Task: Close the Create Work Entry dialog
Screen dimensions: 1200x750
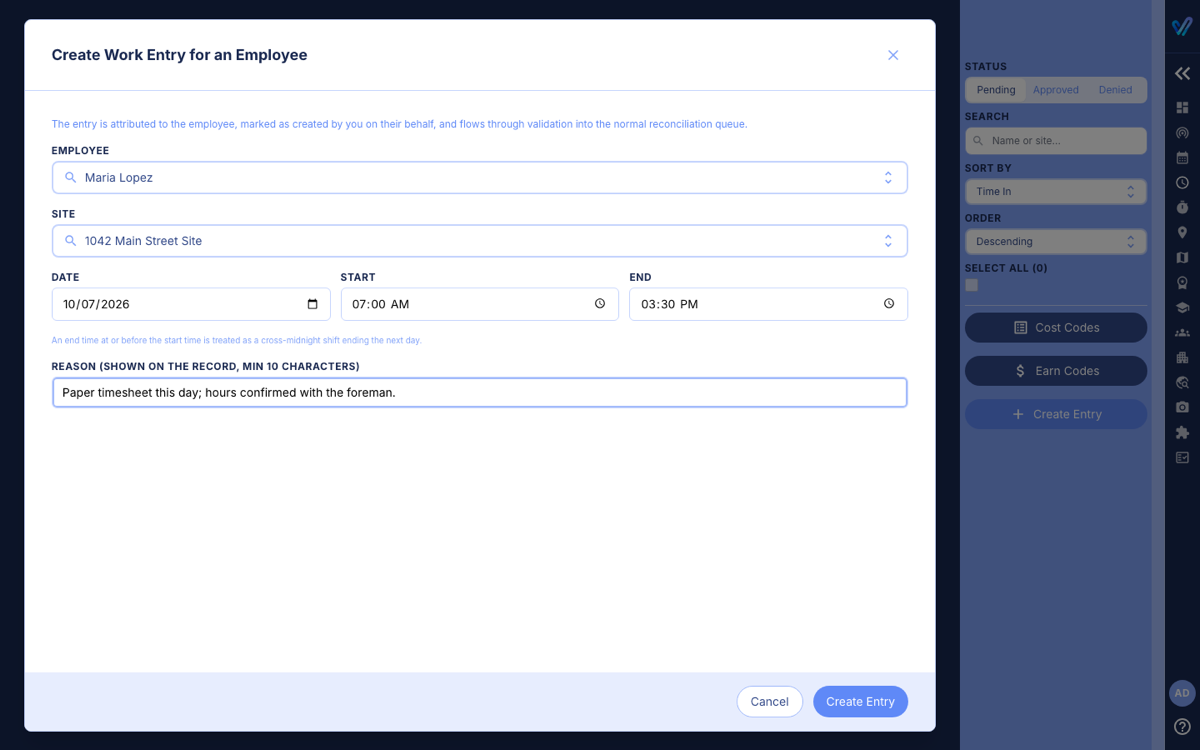Action: [x=893, y=55]
